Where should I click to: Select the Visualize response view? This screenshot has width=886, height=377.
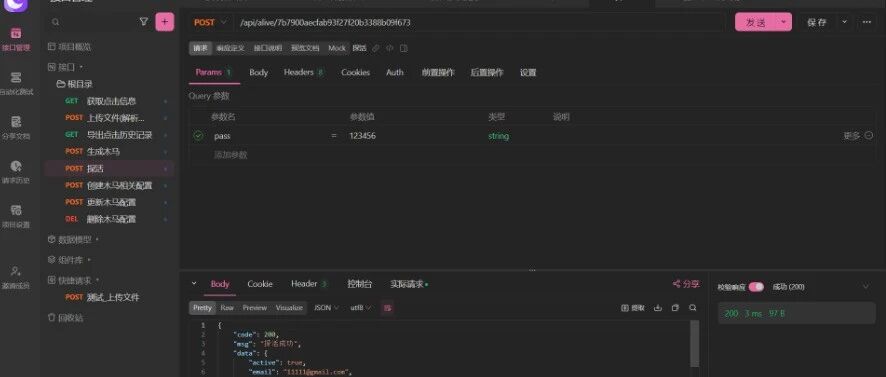tap(289, 308)
